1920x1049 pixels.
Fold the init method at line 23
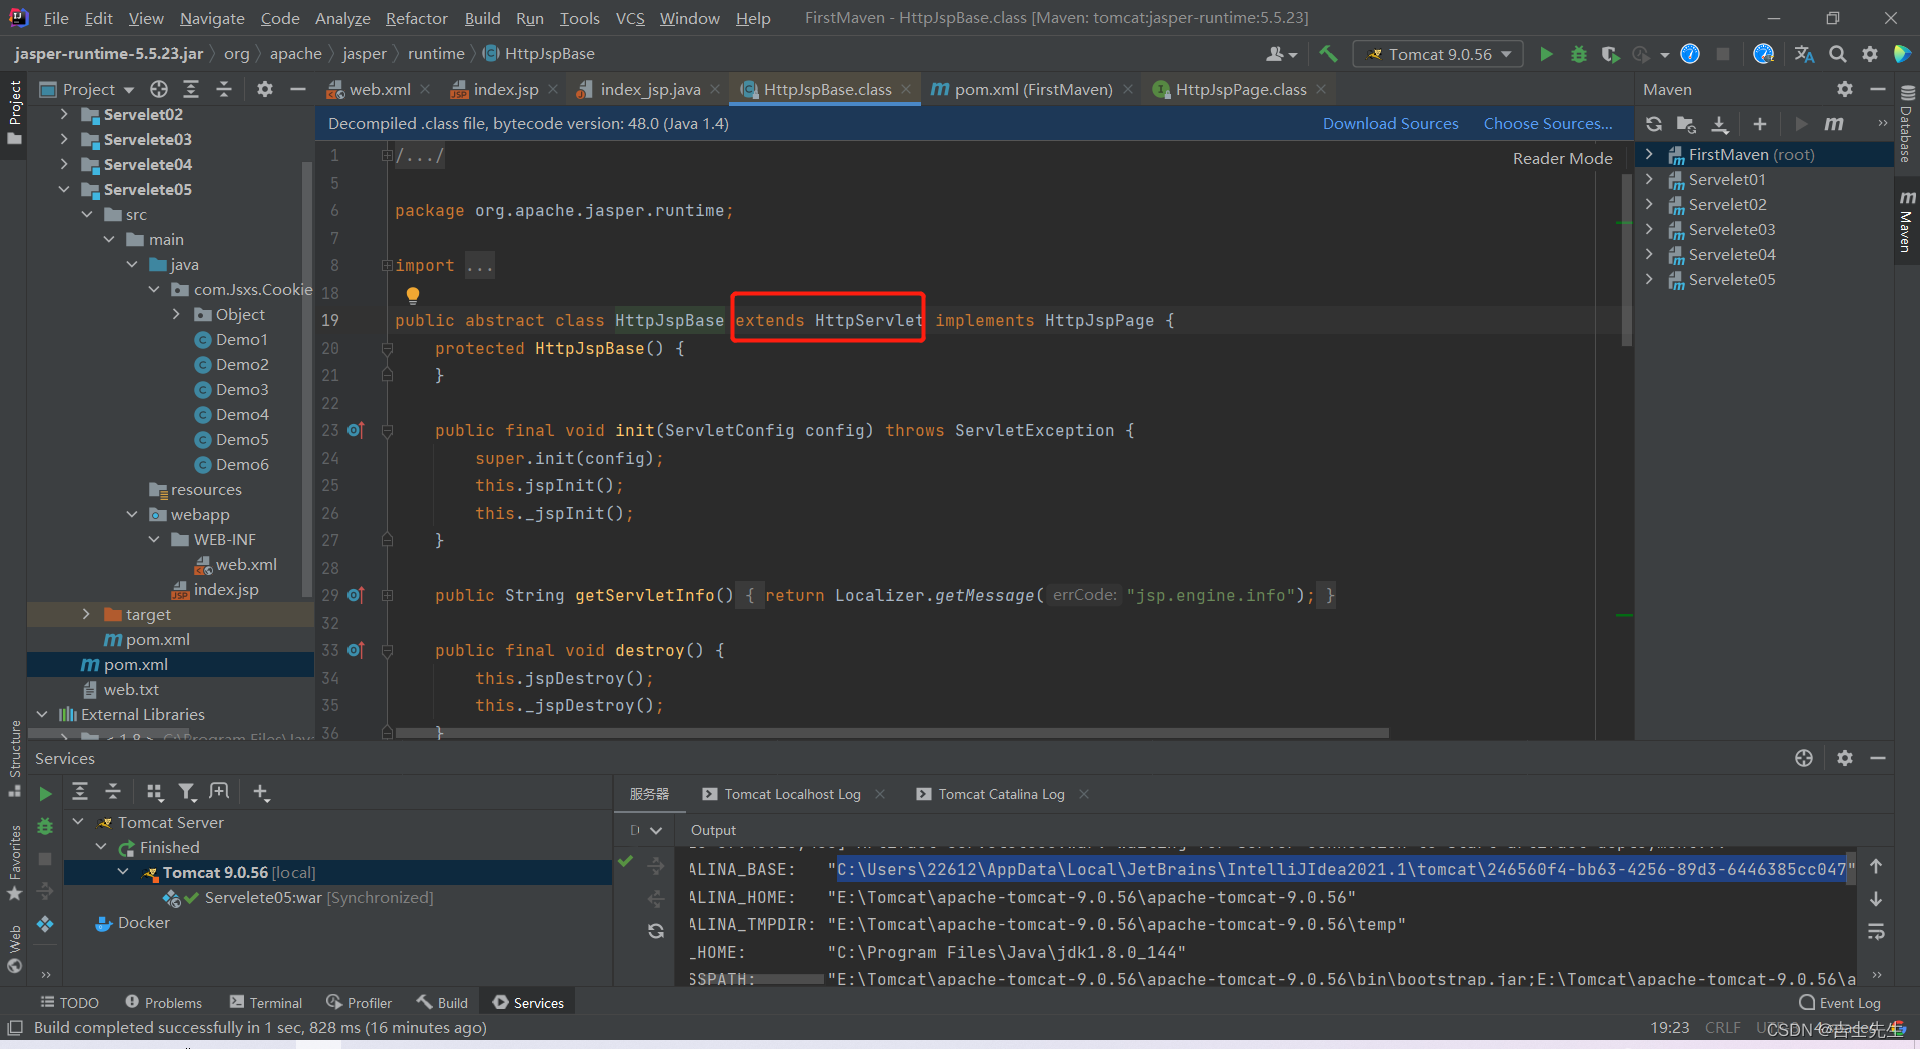coord(387,430)
